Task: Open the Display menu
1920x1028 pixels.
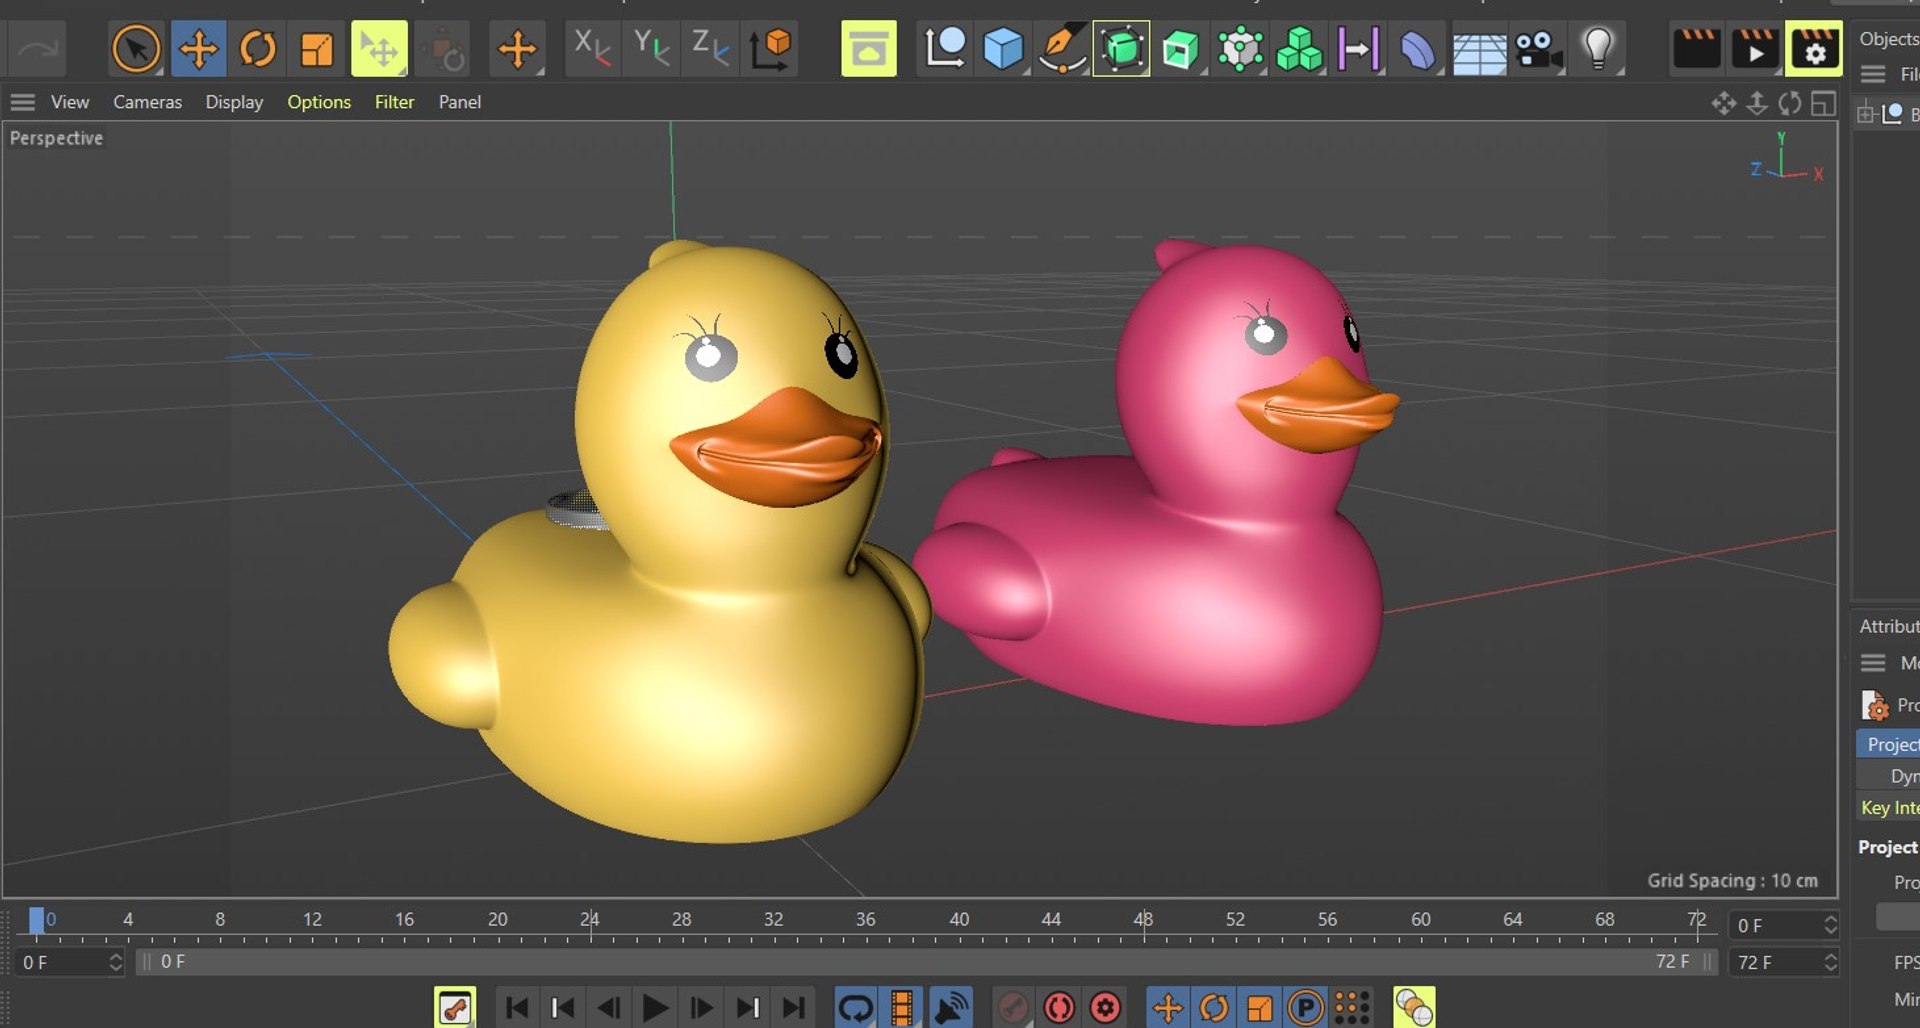Action: [x=234, y=102]
